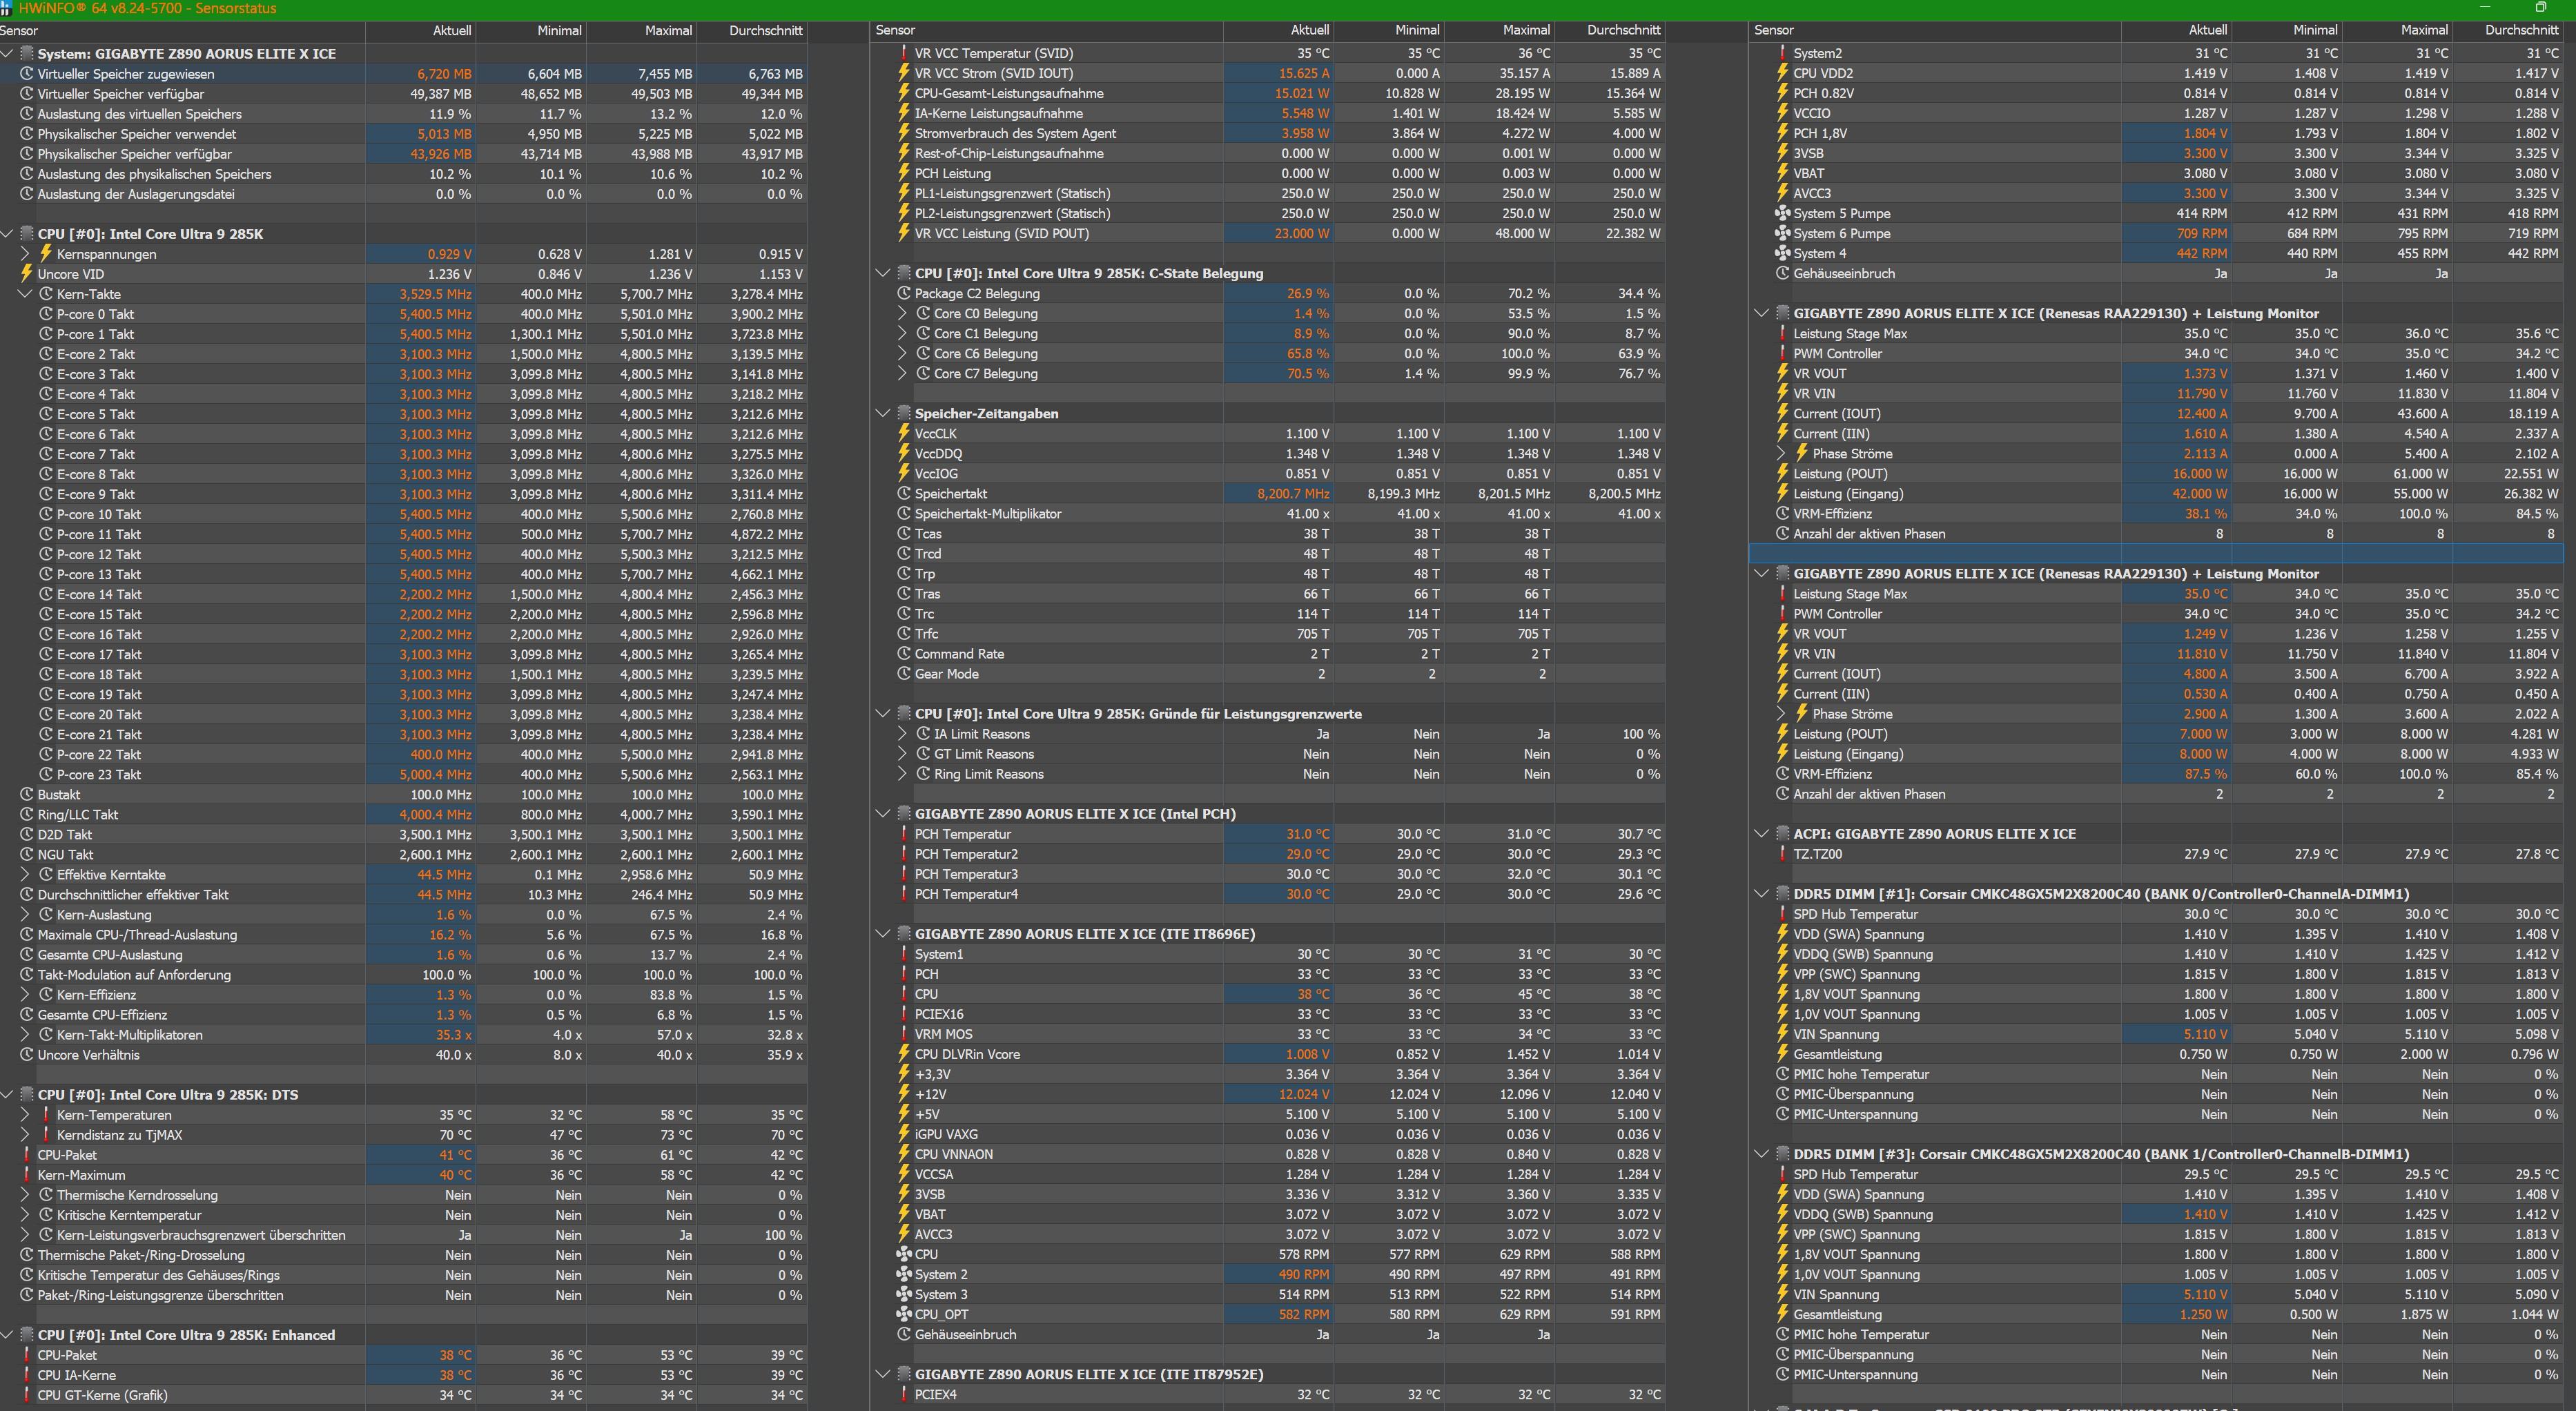Click the clock icon of P-core 0 Takt
The height and width of the screenshot is (1411, 2576).
click(46, 314)
